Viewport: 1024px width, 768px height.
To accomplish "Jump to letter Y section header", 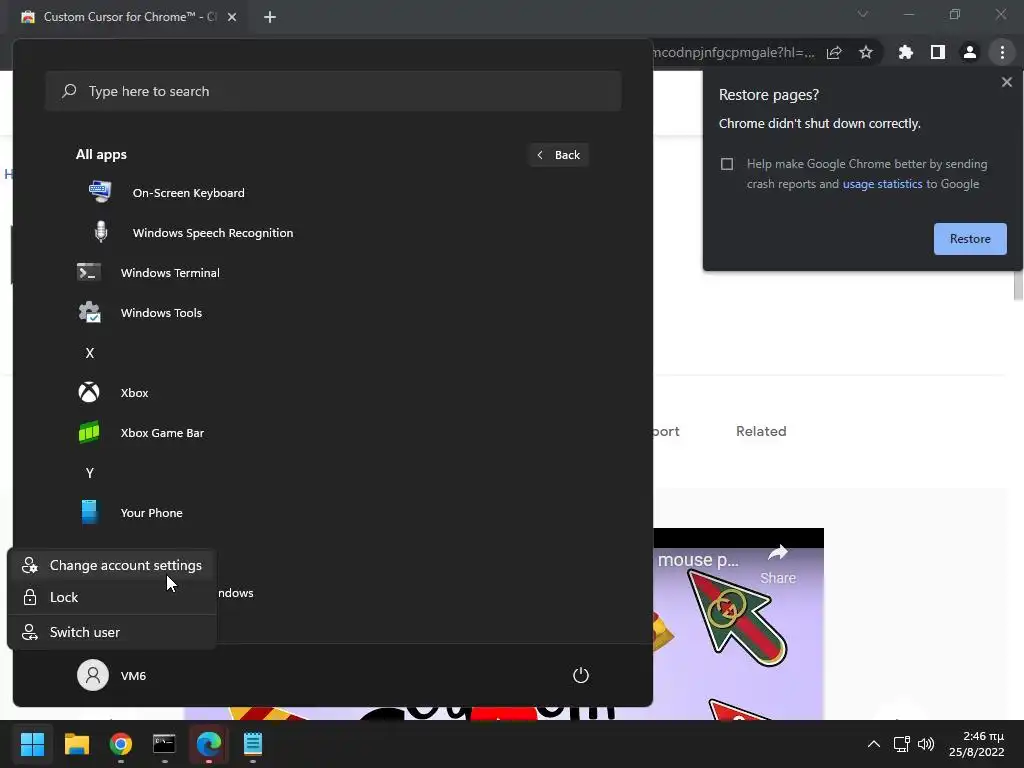I will (x=89, y=472).
